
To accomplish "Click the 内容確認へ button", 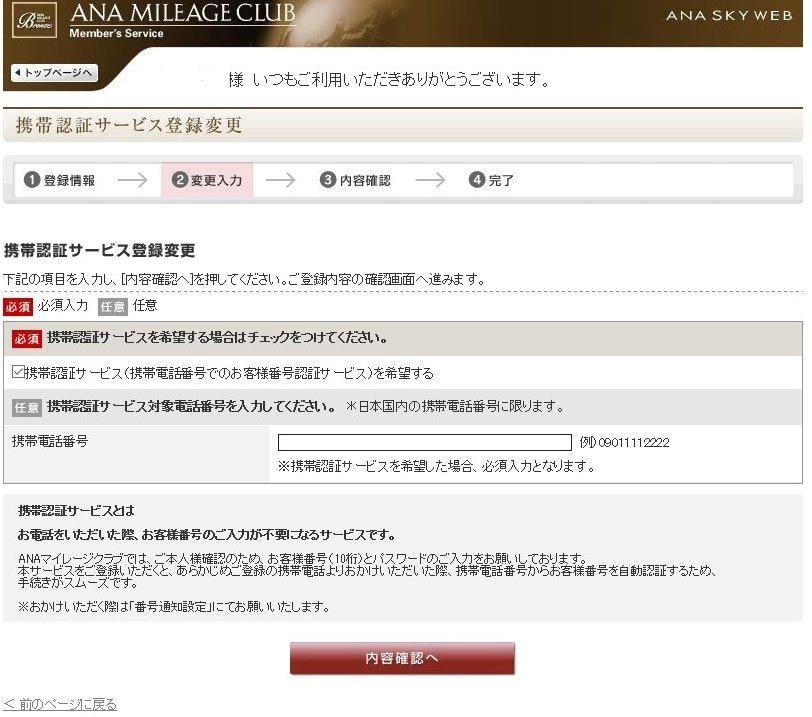I will [402, 659].
